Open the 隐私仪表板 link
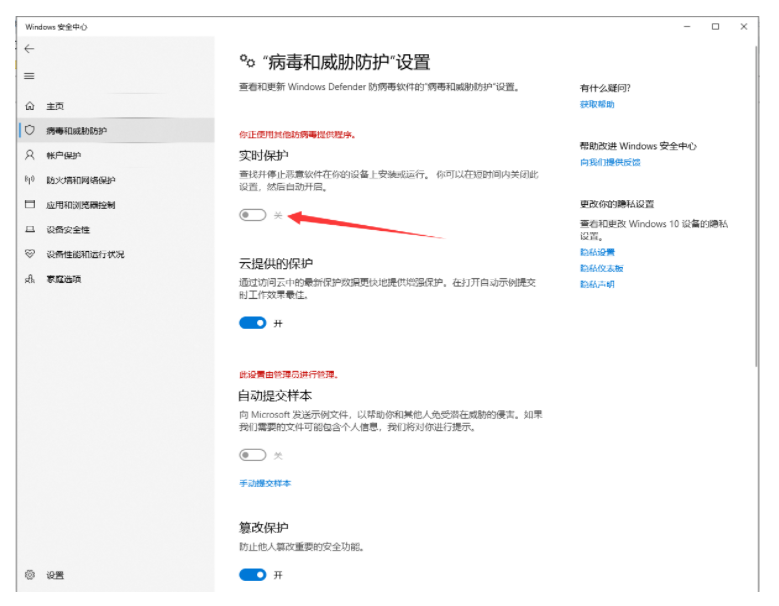 601,268
